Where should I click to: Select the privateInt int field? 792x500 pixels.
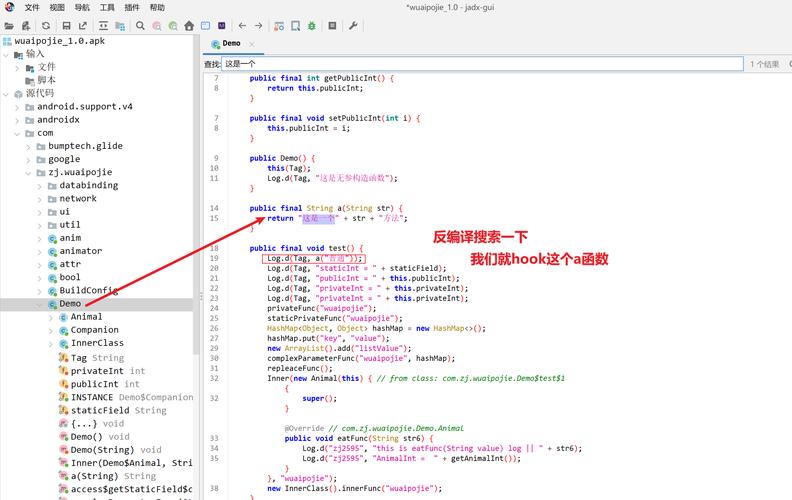tap(108, 371)
